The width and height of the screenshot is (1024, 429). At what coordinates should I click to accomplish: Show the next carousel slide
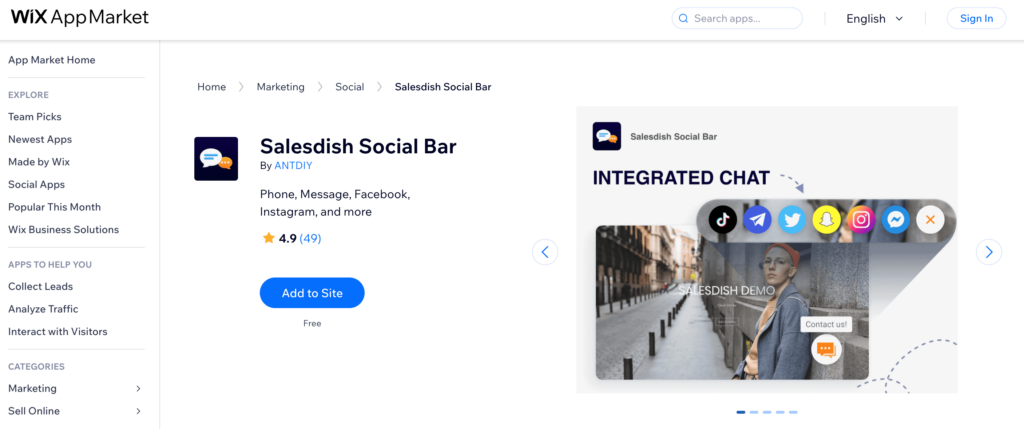point(989,251)
